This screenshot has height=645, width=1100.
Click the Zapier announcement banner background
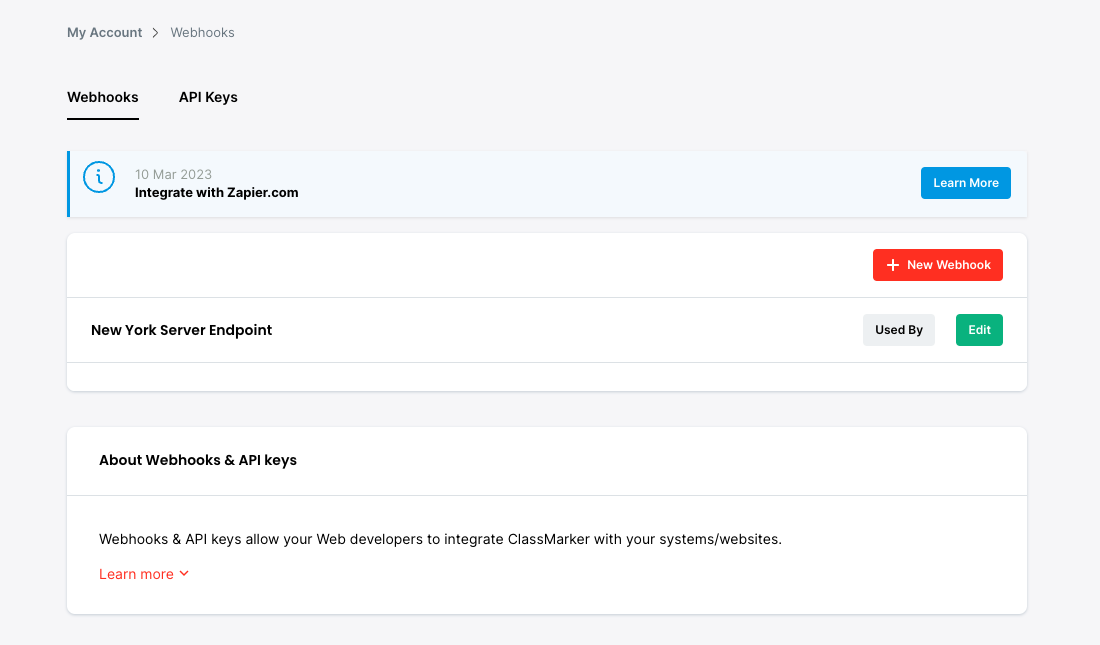tap(600, 183)
